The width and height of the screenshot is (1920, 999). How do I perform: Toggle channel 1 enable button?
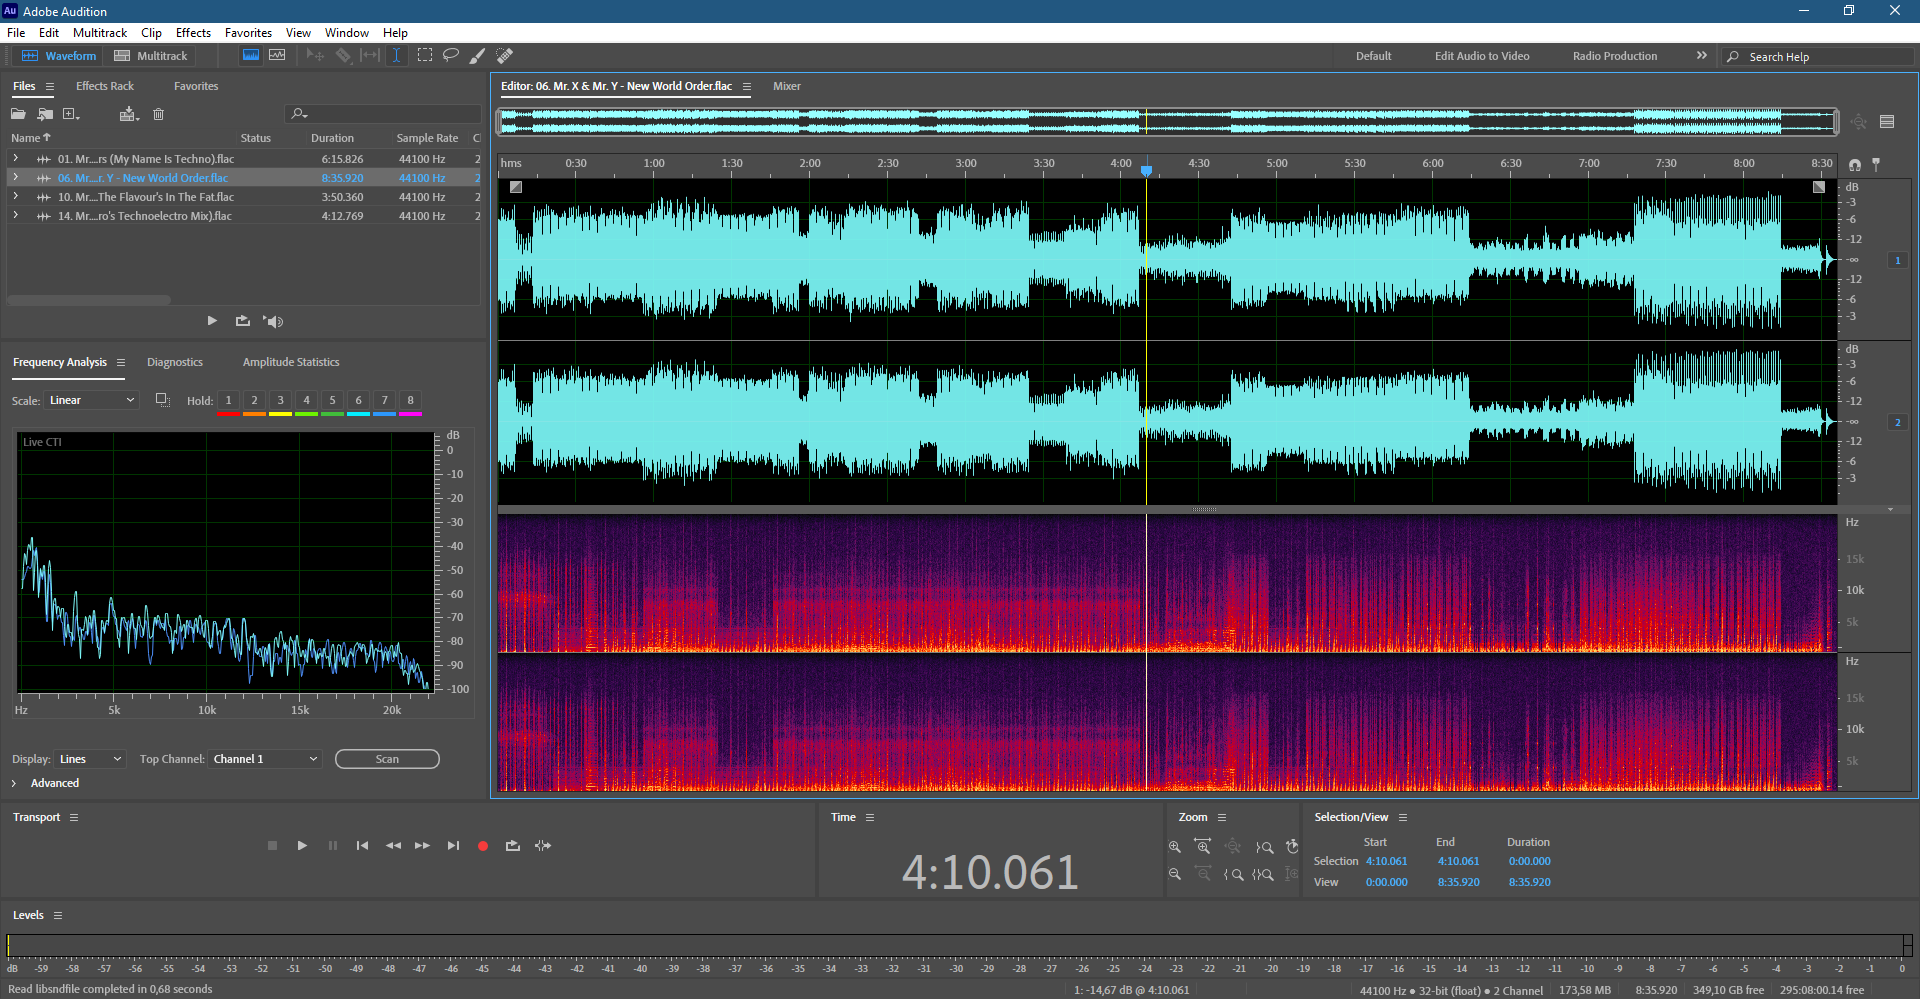tap(1897, 260)
